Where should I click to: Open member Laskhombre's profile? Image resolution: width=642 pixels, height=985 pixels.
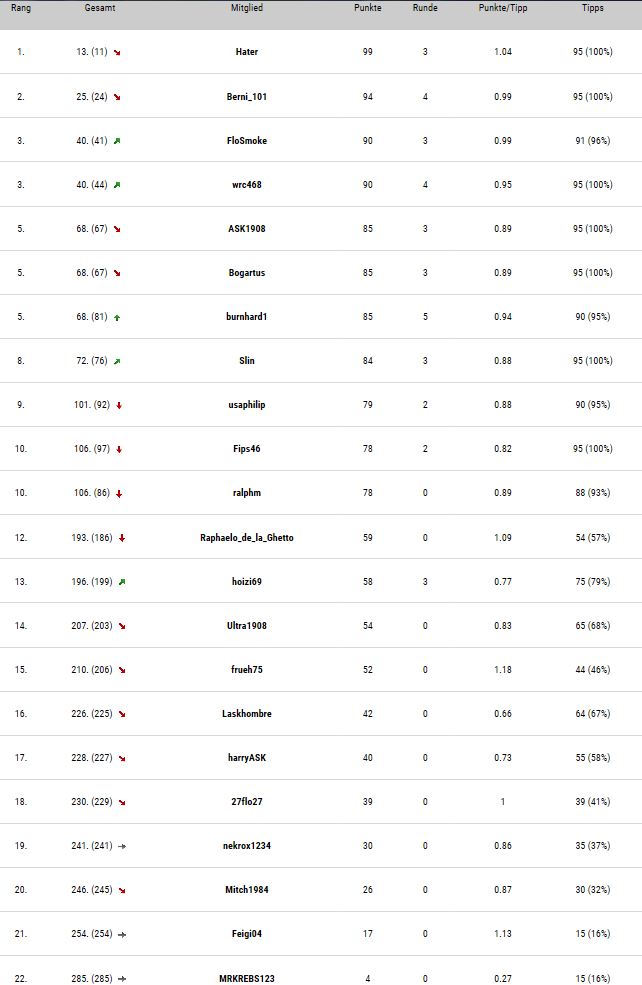coord(247,714)
